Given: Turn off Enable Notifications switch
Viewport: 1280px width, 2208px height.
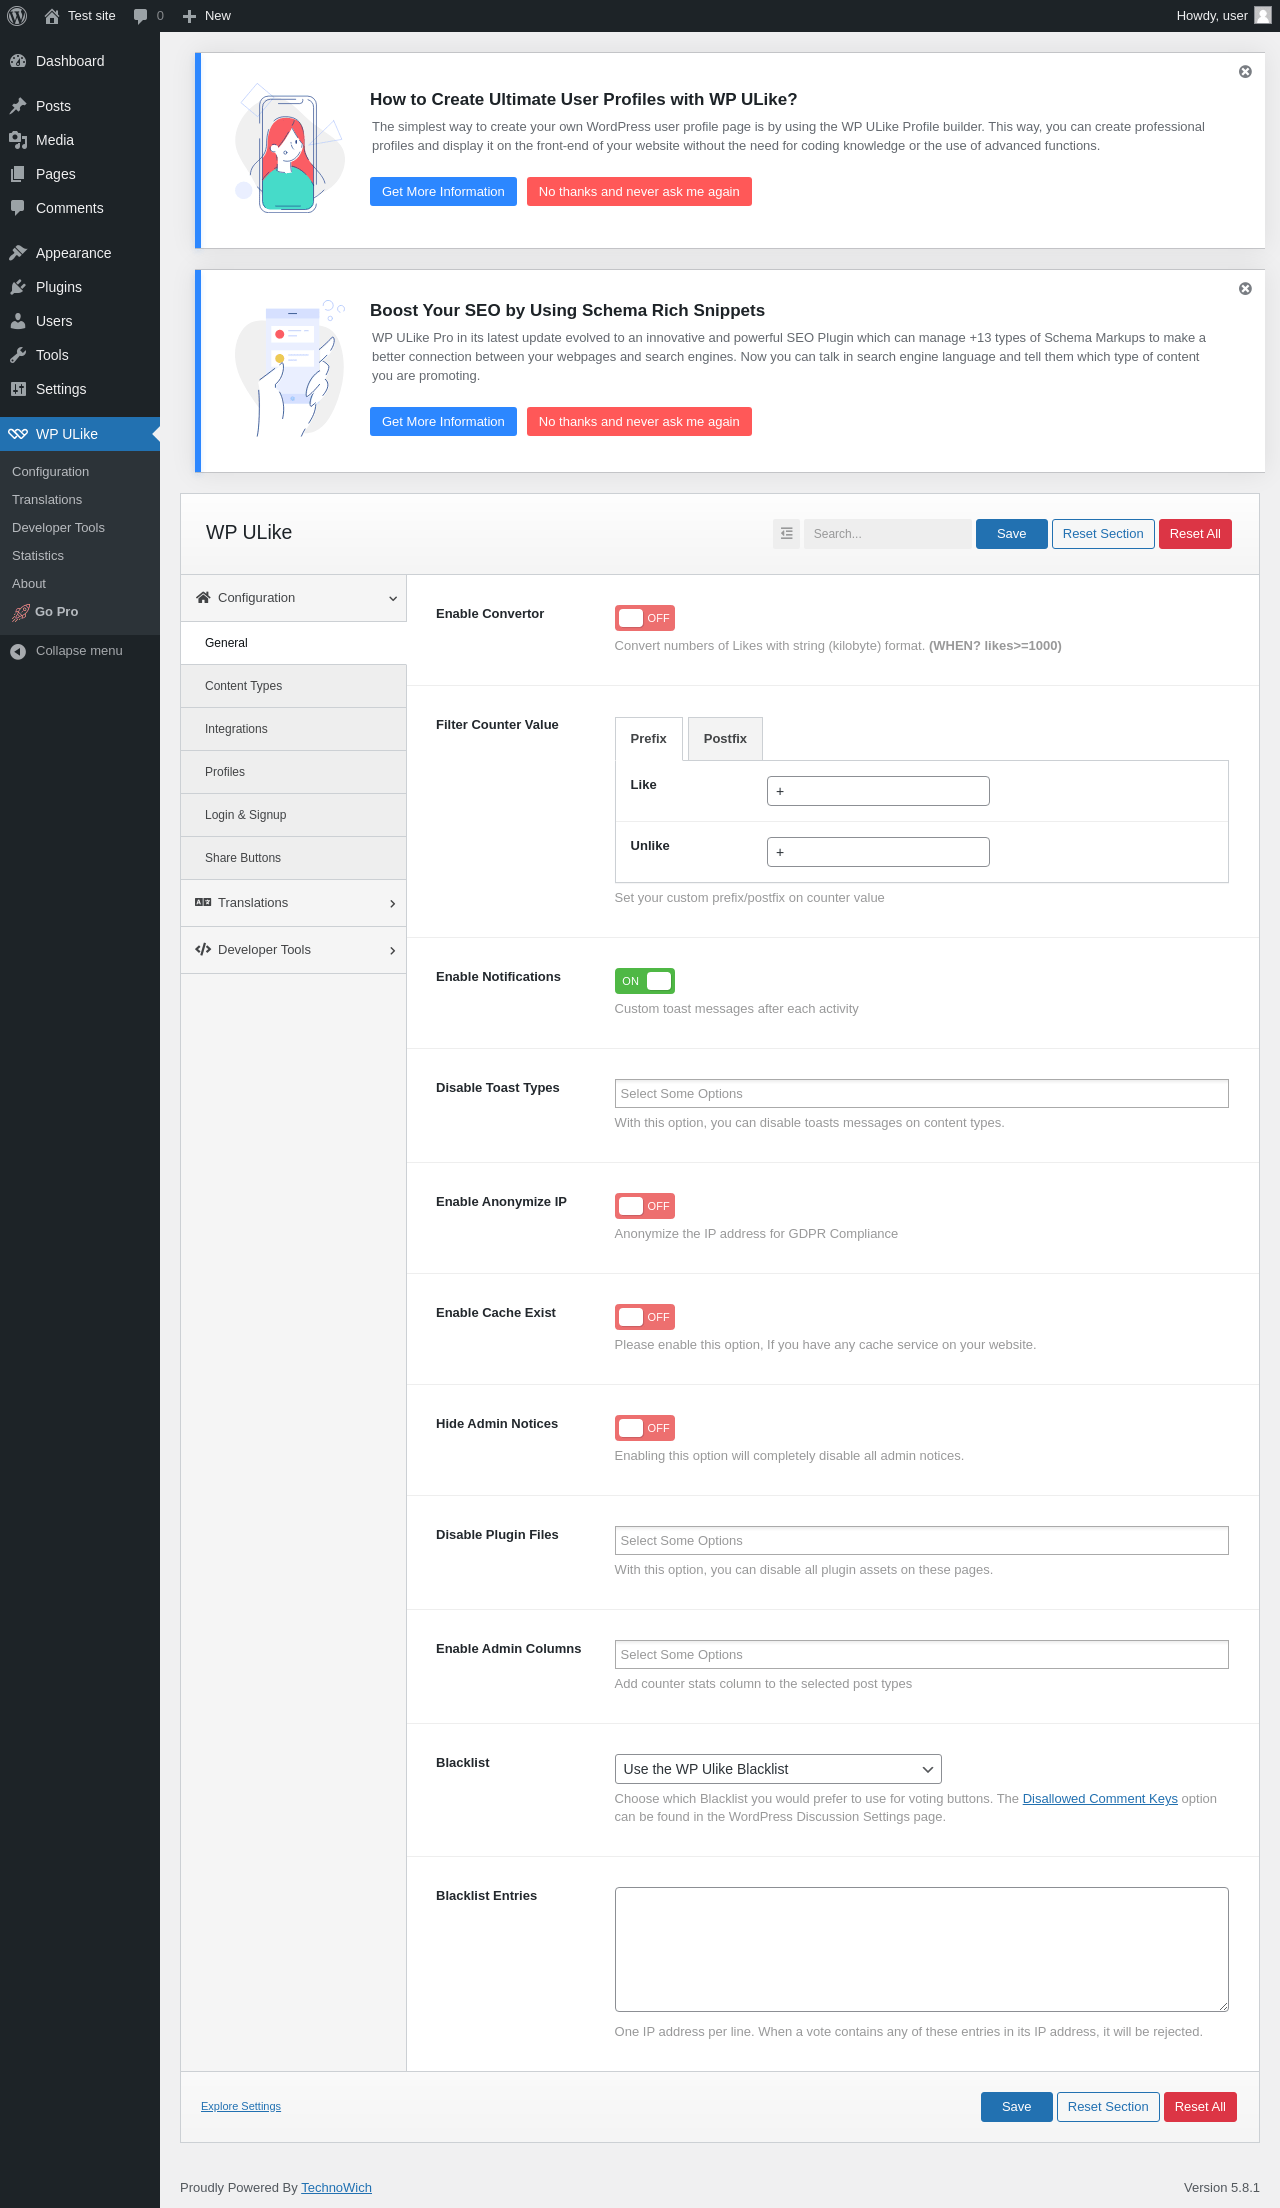Looking at the screenshot, I should (645, 981).
